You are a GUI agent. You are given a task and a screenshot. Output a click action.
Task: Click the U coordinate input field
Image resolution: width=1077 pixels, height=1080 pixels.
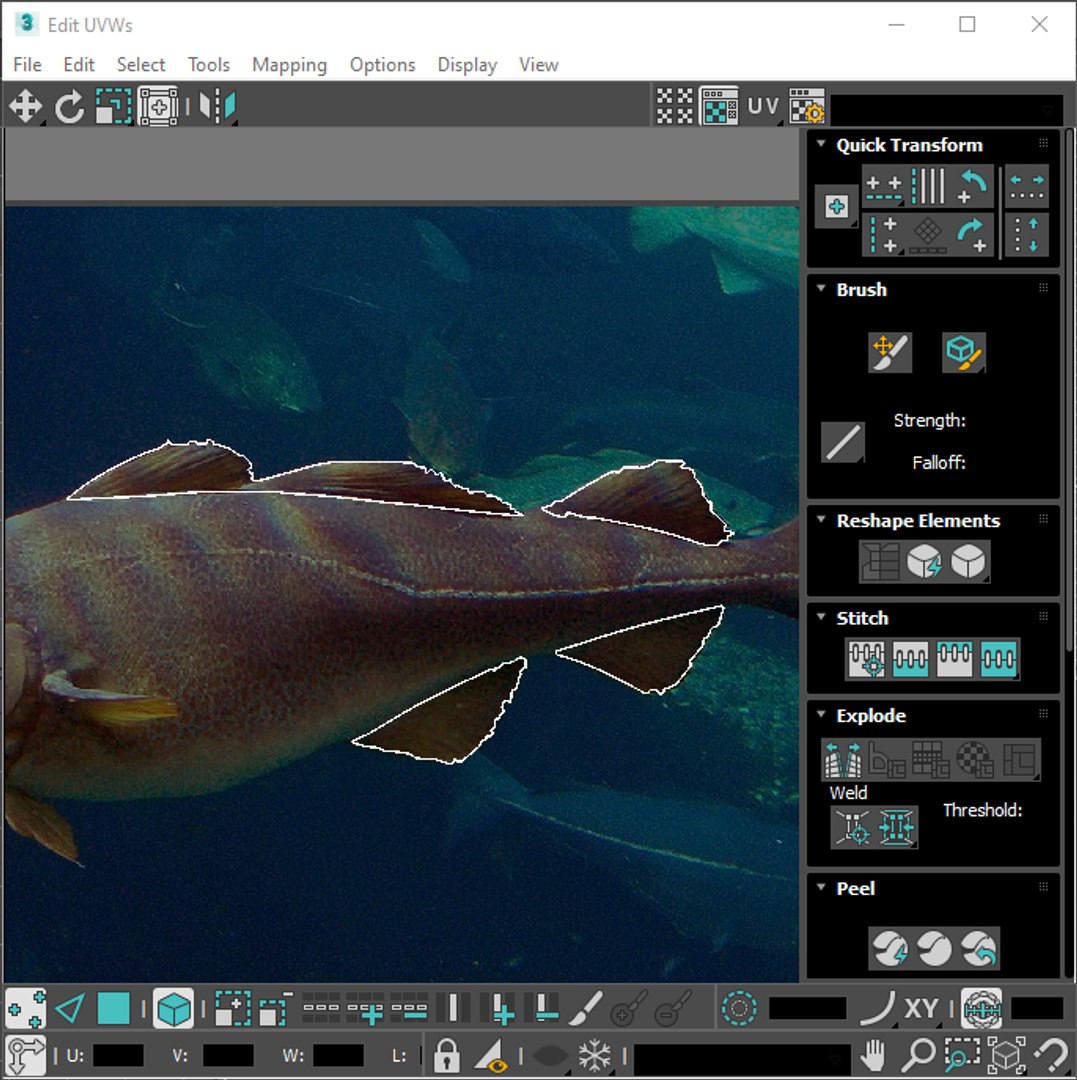(118, 1055)
